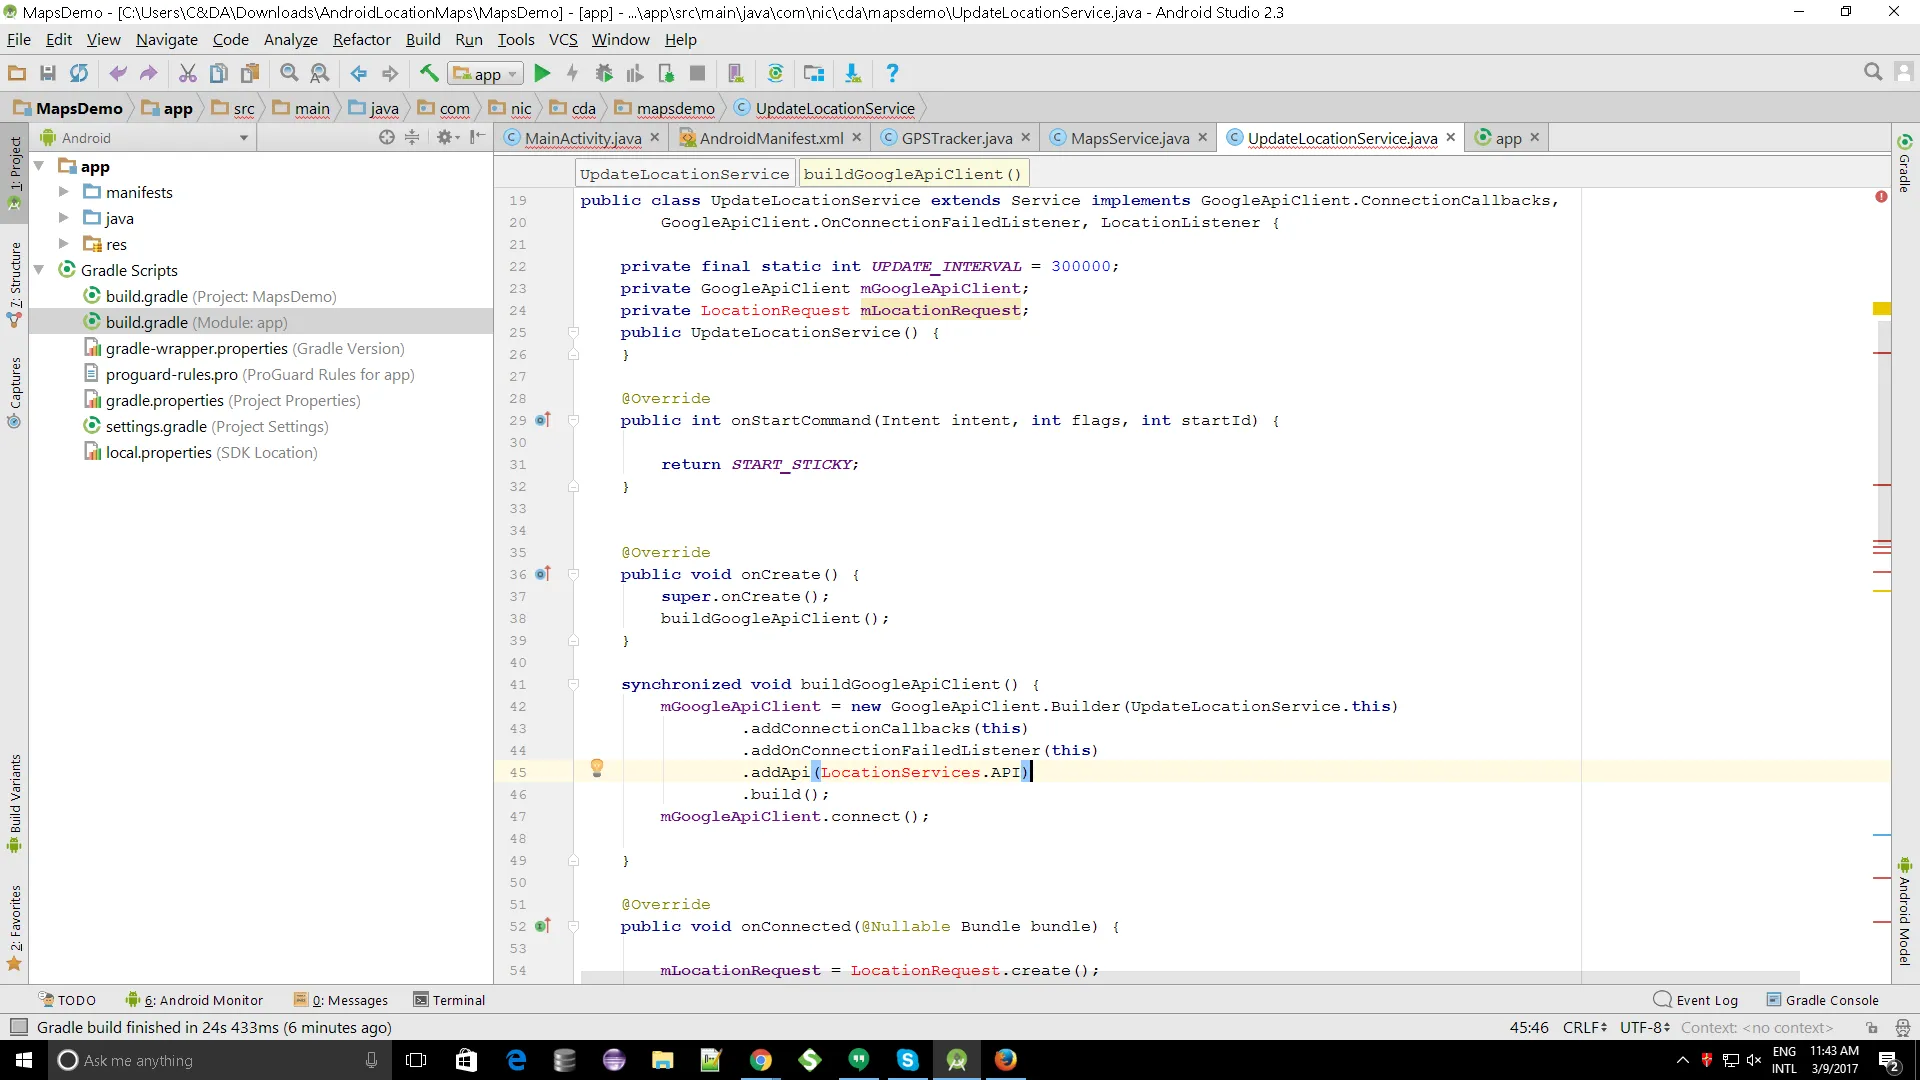Click Sync Project with Gradle Files icon
This screenshot has height=1080, width=1920.
point(775,73)
